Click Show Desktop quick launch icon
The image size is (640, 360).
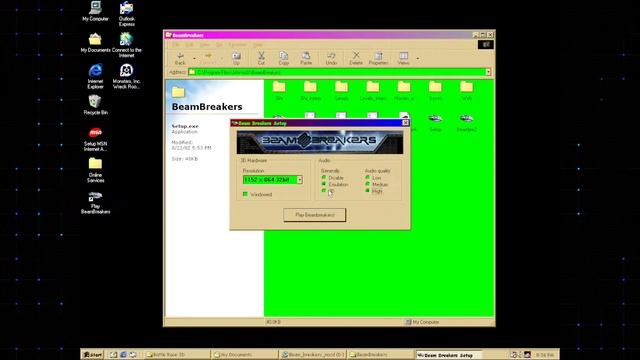point(114,355)
